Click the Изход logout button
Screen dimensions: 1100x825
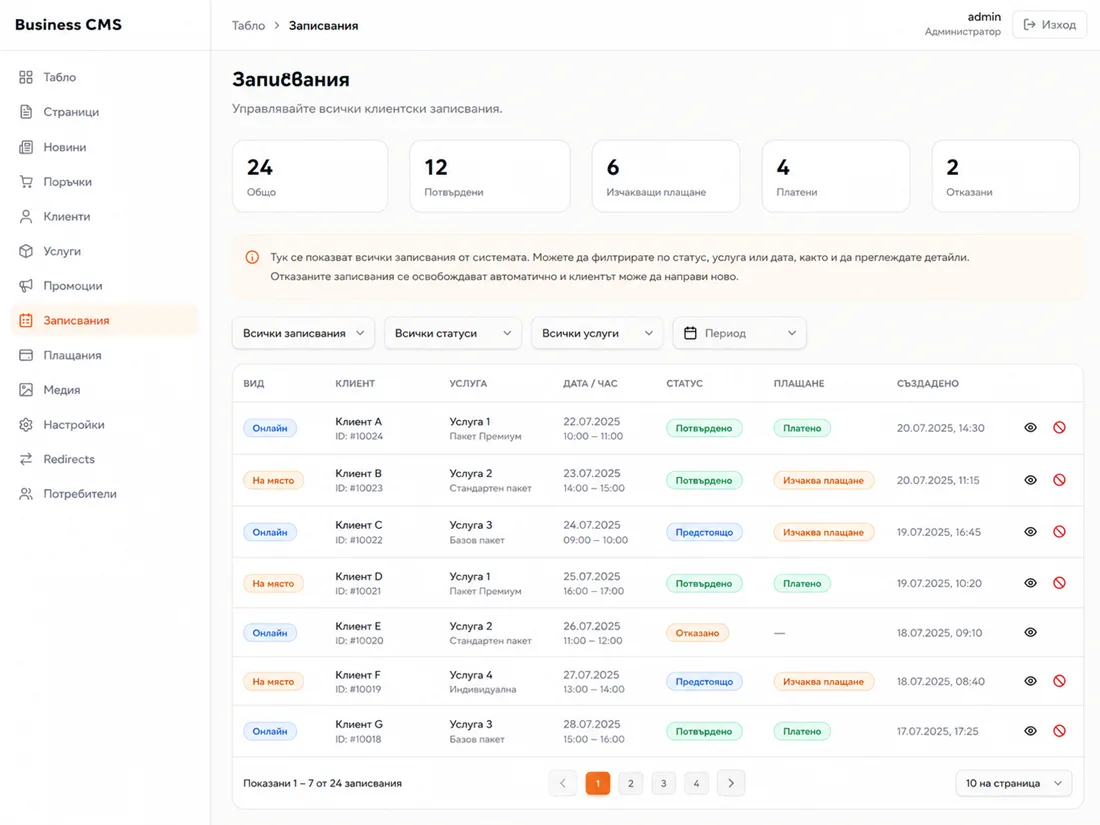click(1049, 25)
